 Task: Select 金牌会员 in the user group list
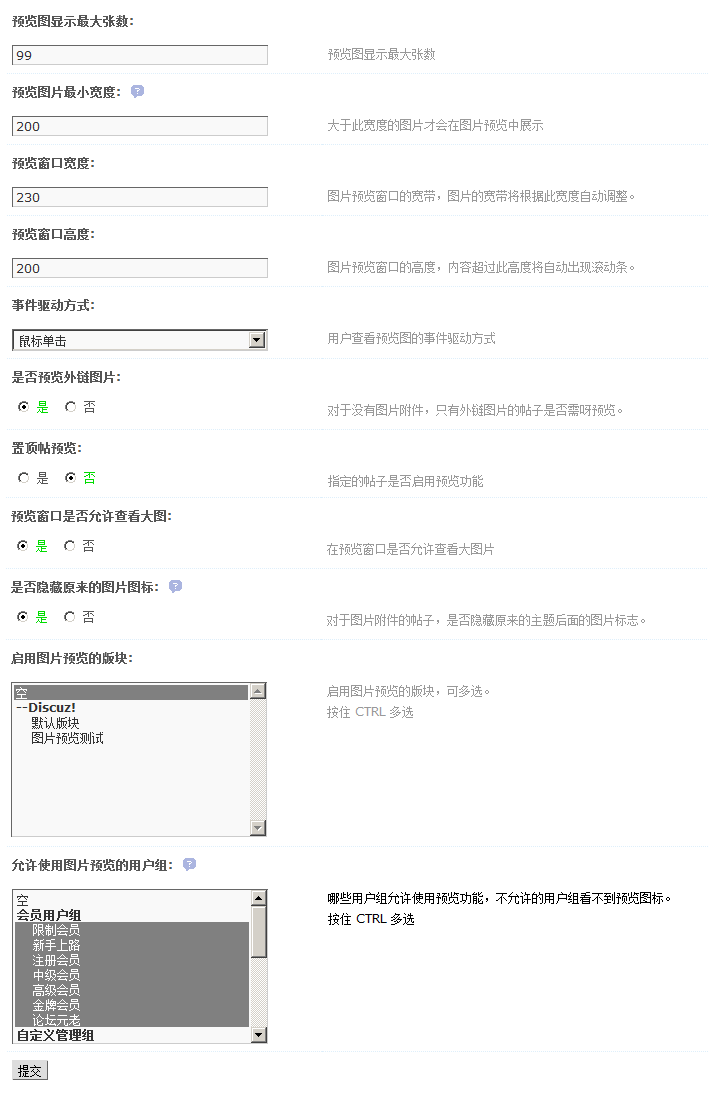point(131,1005)
